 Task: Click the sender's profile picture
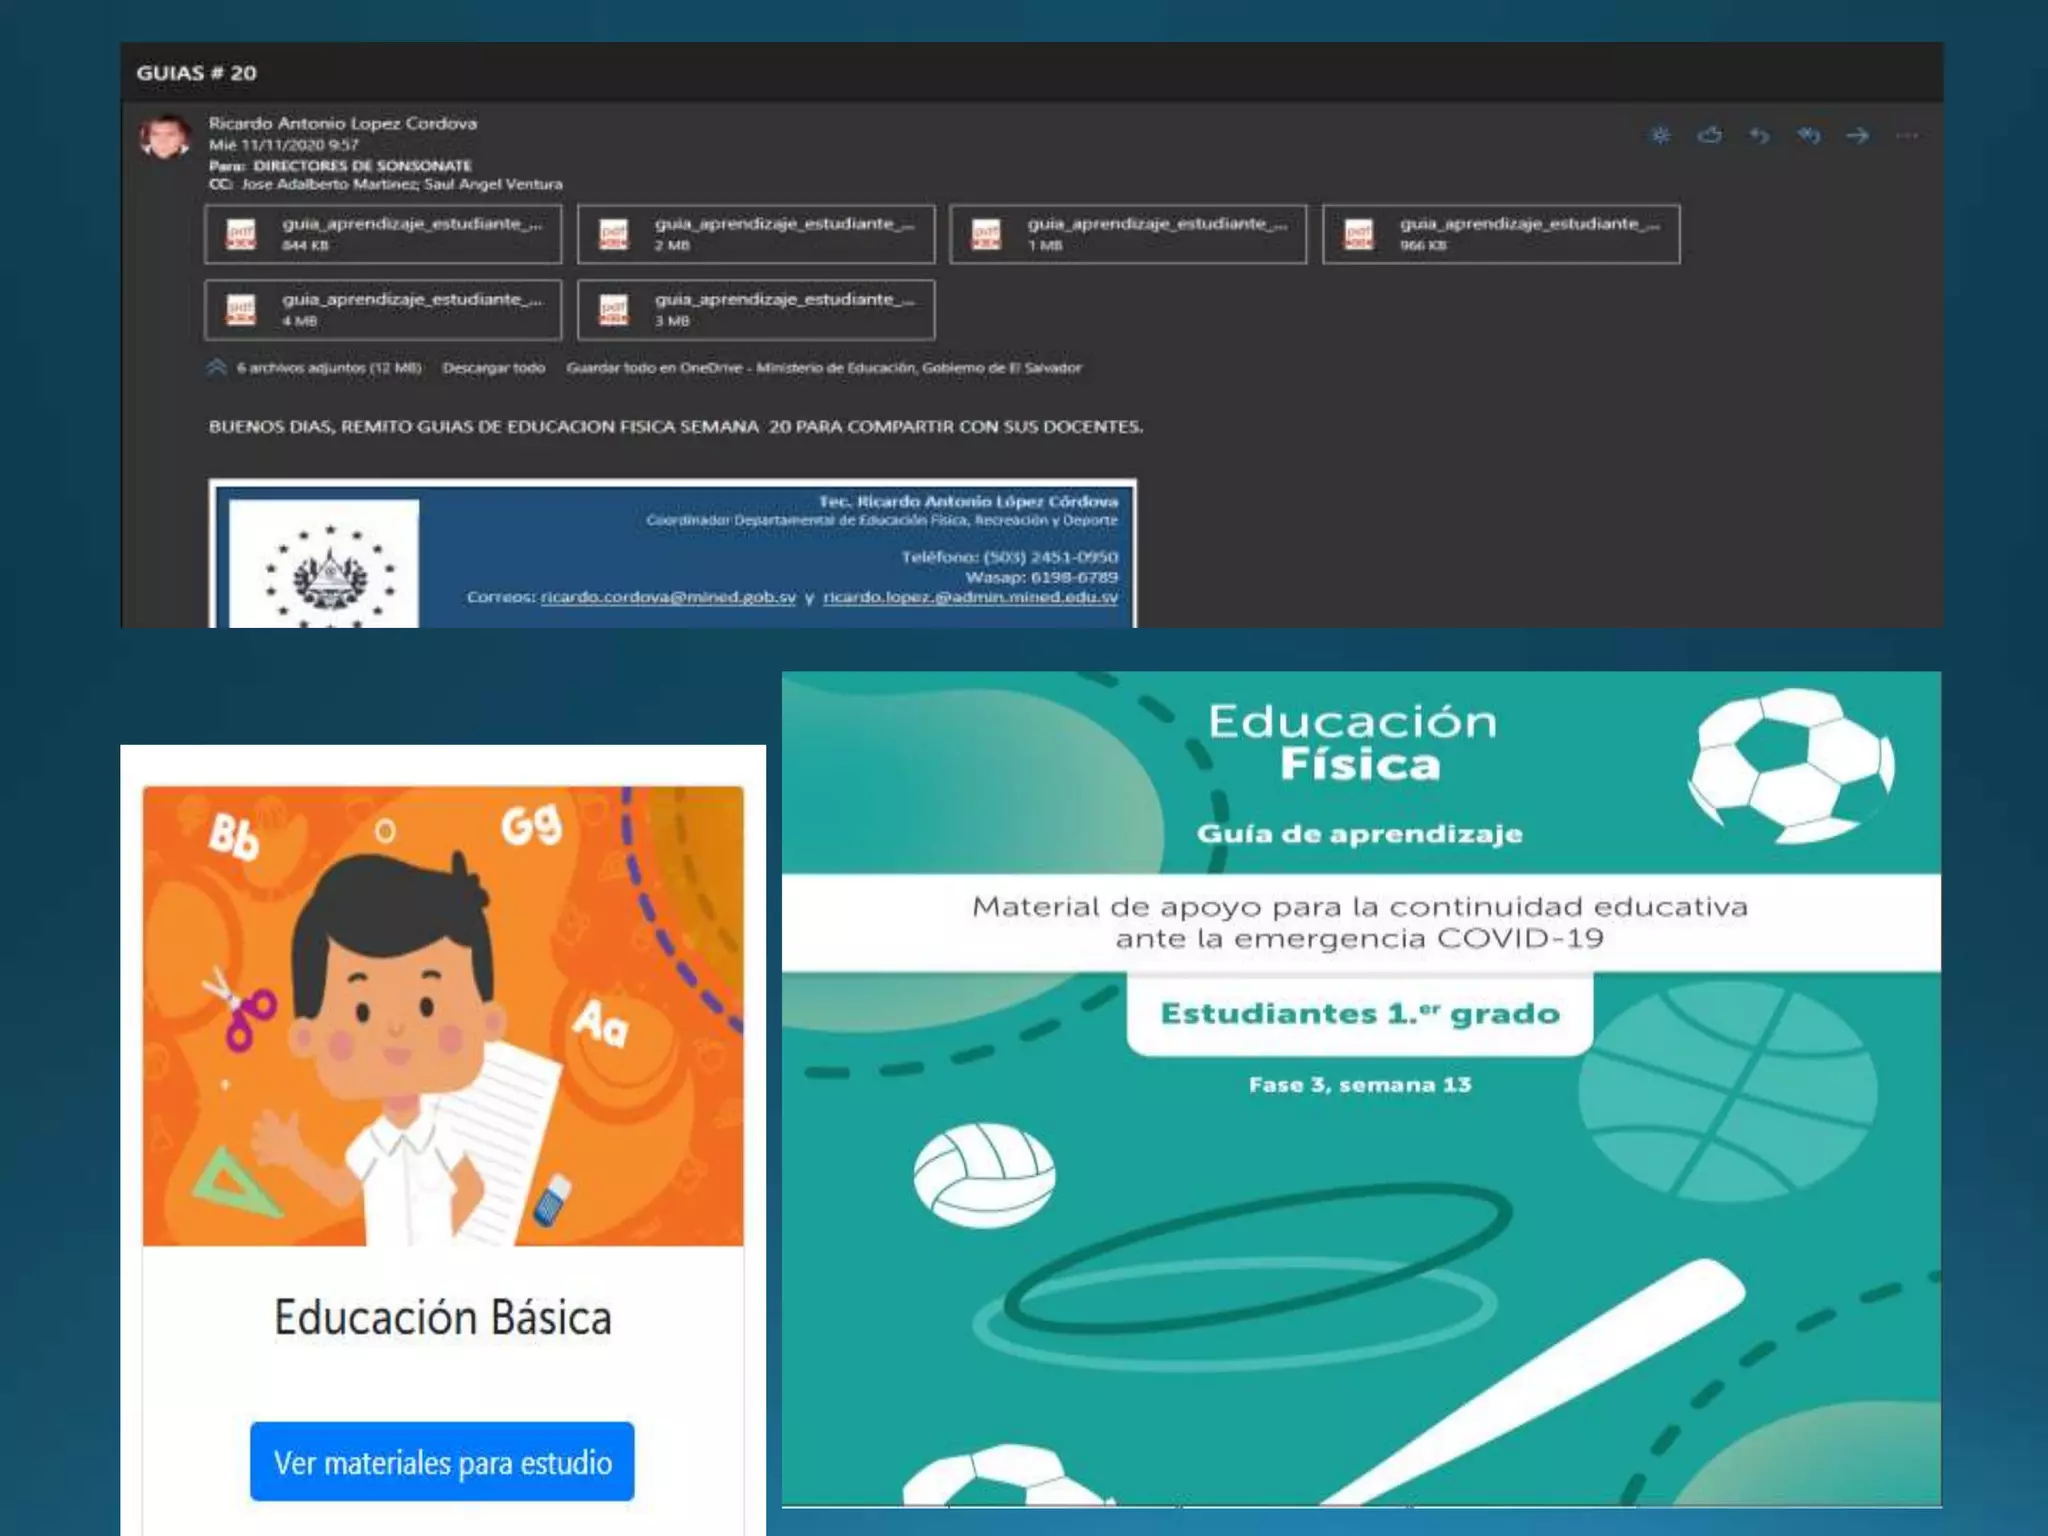(165, 138)
